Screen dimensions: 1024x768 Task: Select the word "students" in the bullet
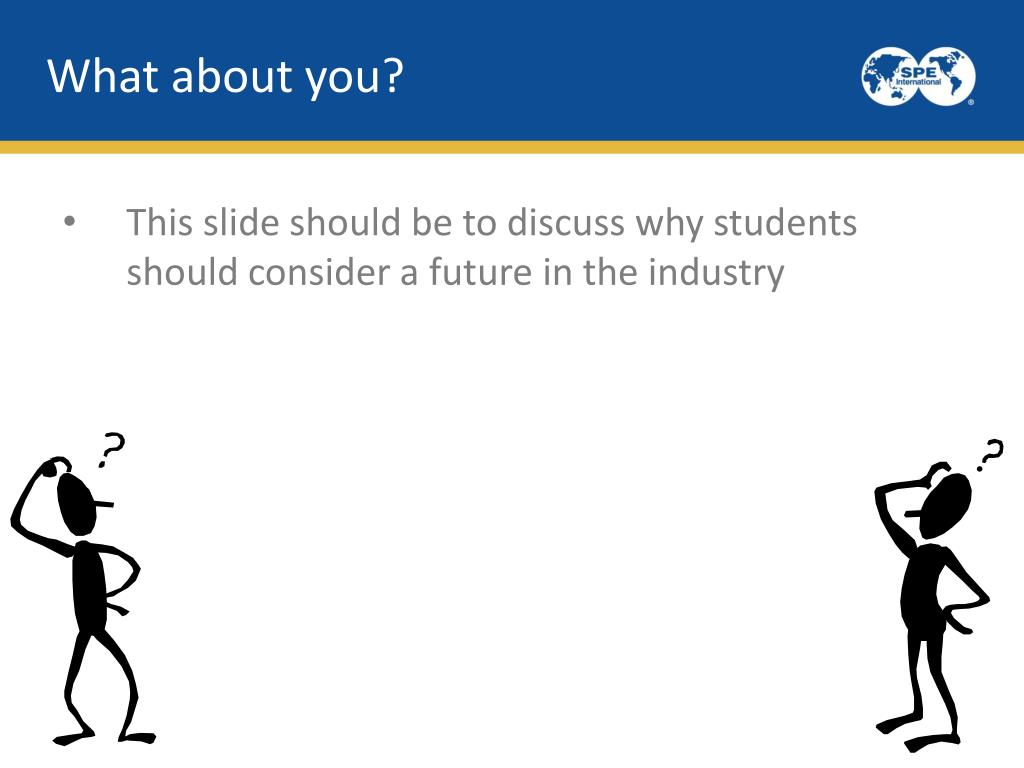[x=784, y=222]
